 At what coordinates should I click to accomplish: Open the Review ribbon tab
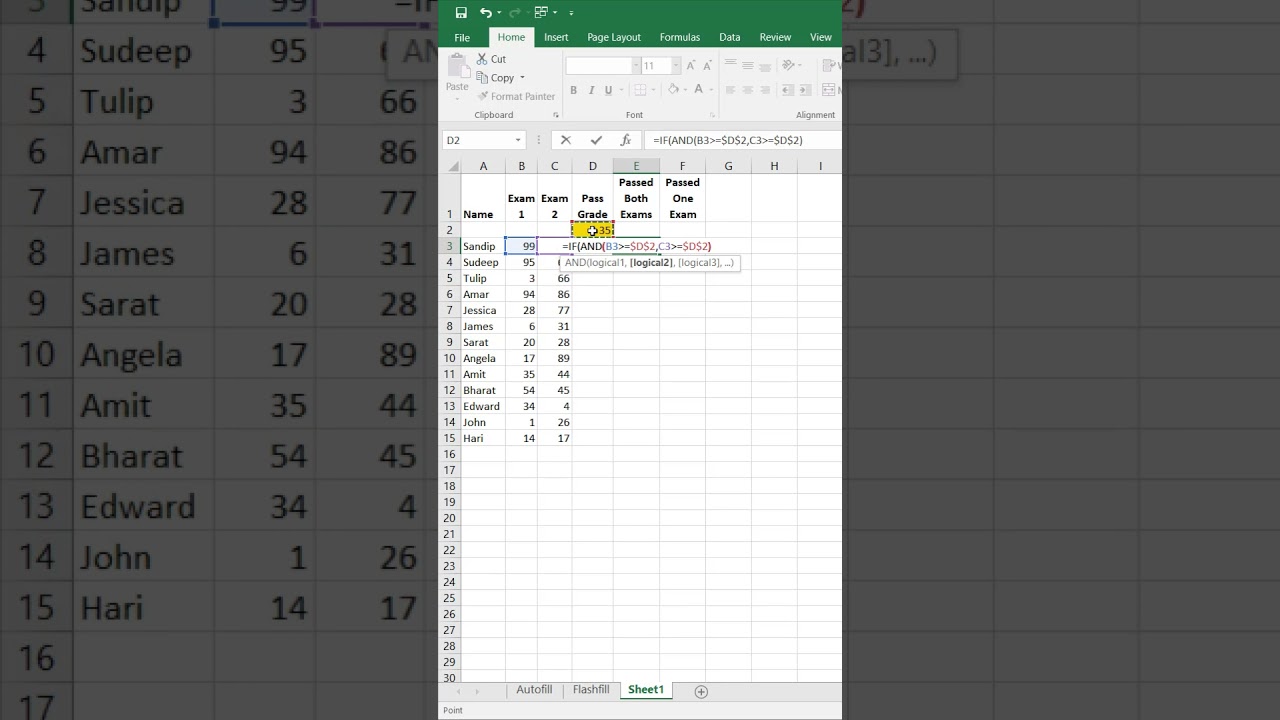775,37
